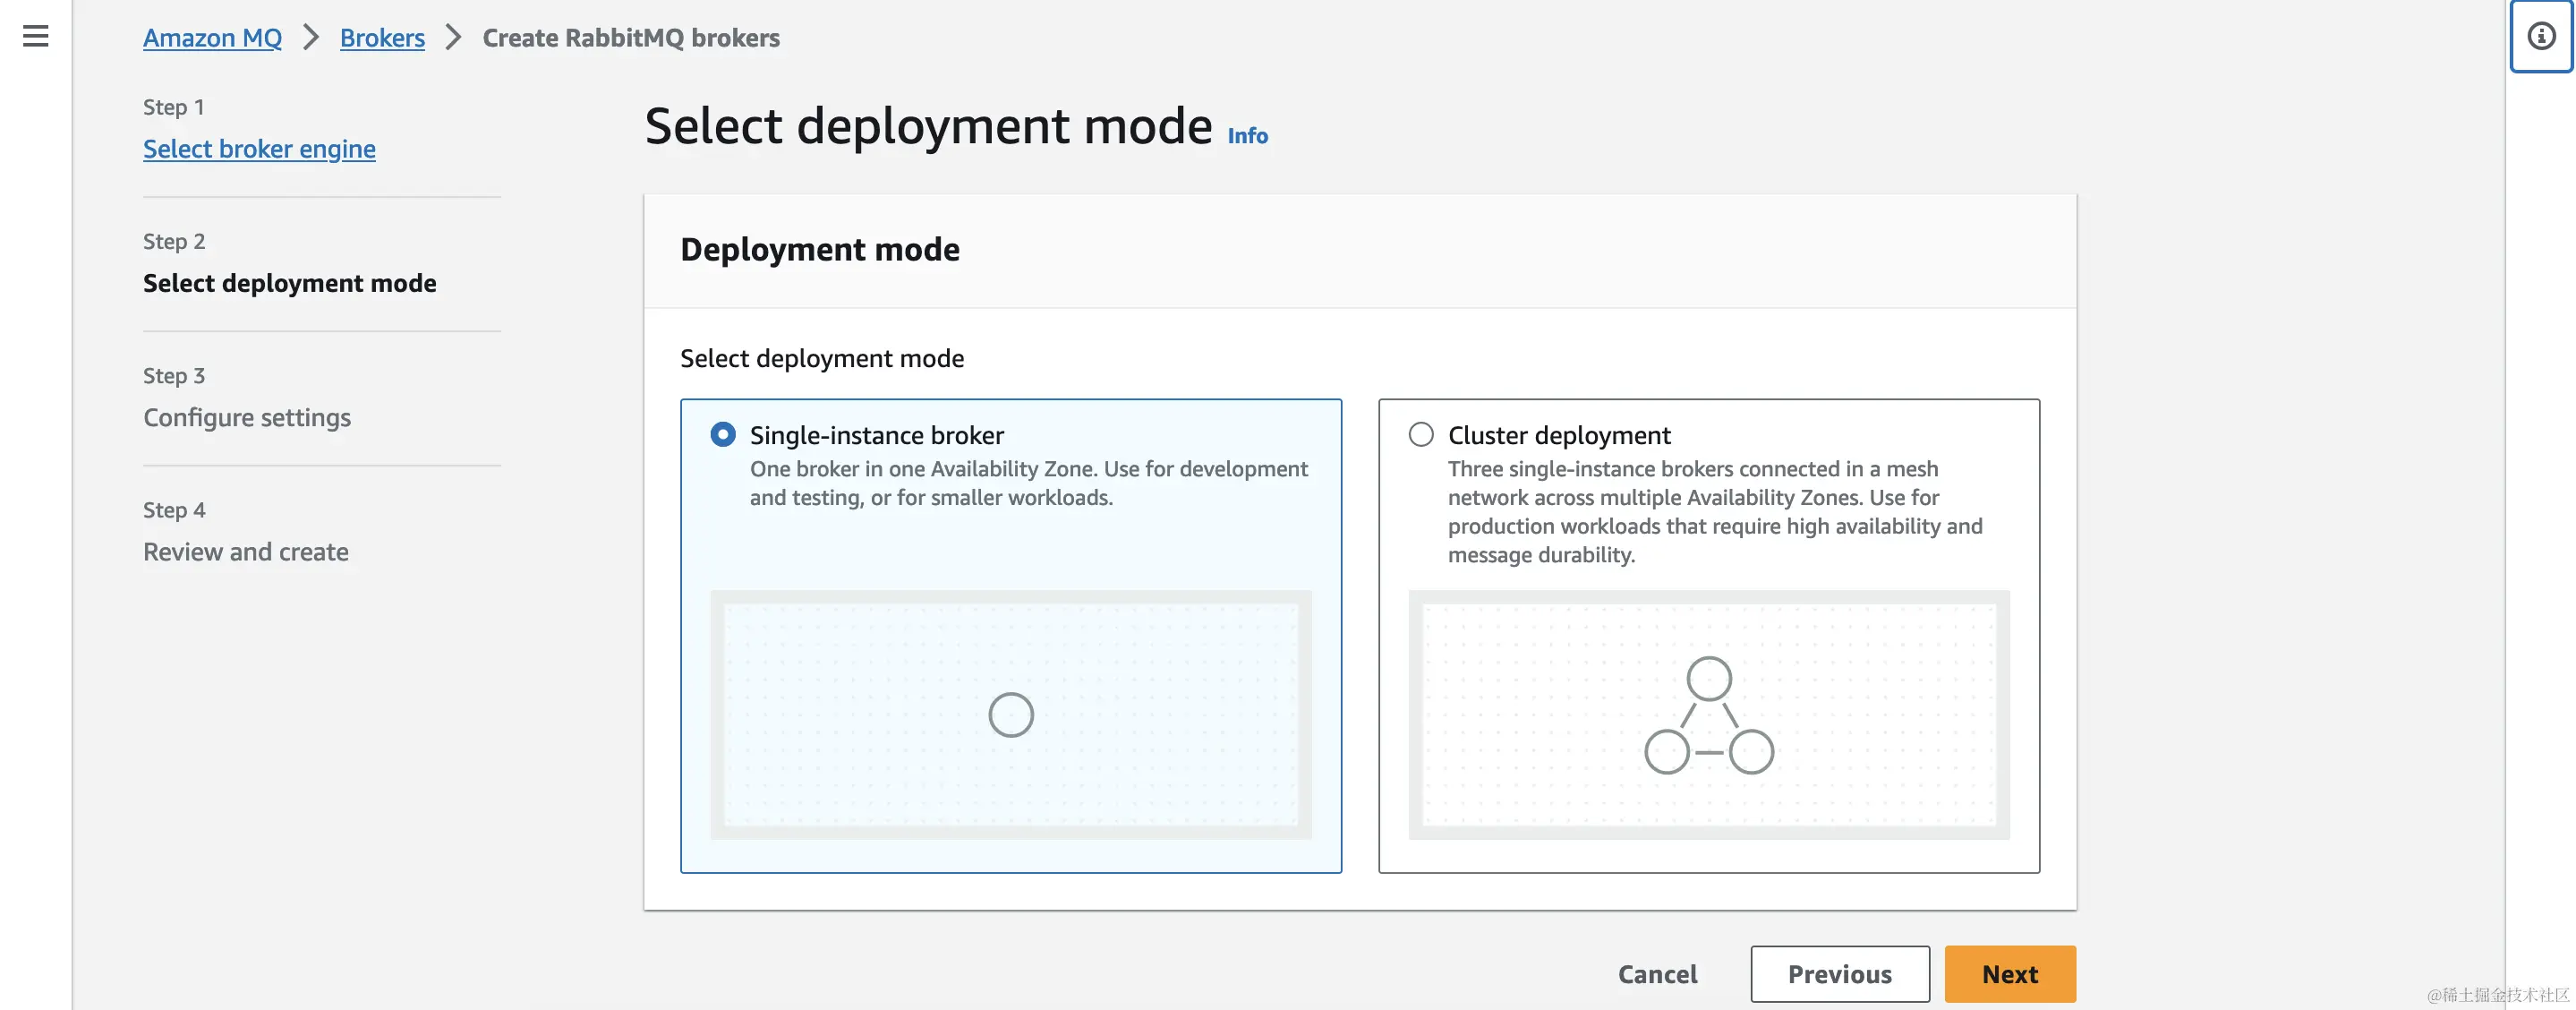This screenshot has height=1010, width=2576.
Task: Click the single circle broker diagram
Action: (1010, 715)
